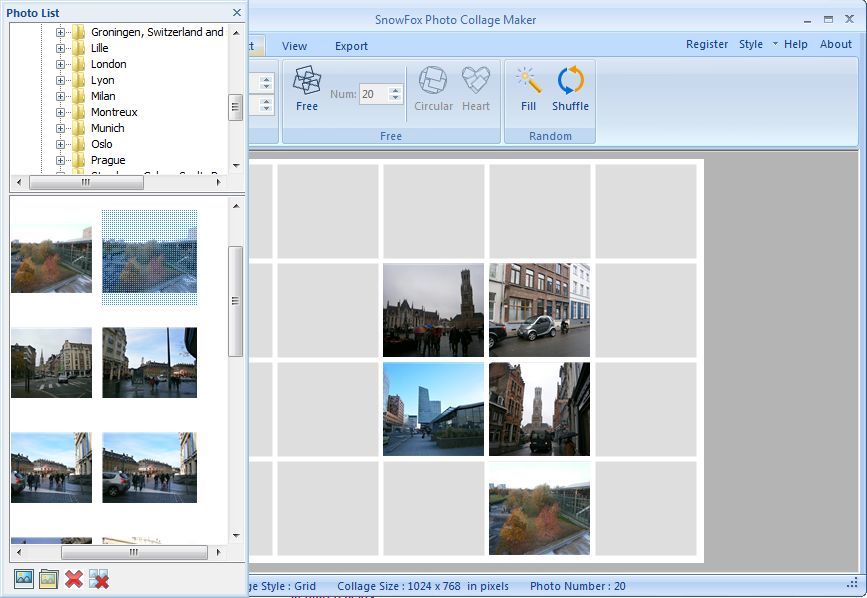Viewport: 867px width, 598px height.
Task: Shuffle the collage photos
Action: click(570, 88)
